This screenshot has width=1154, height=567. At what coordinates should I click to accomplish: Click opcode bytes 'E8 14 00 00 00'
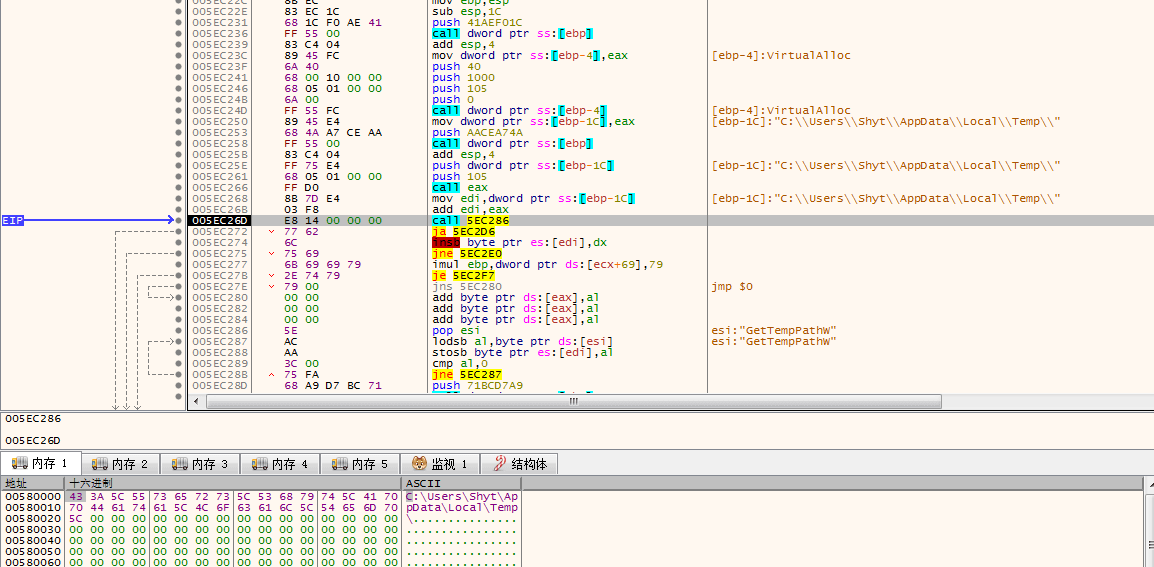point(333,220)
